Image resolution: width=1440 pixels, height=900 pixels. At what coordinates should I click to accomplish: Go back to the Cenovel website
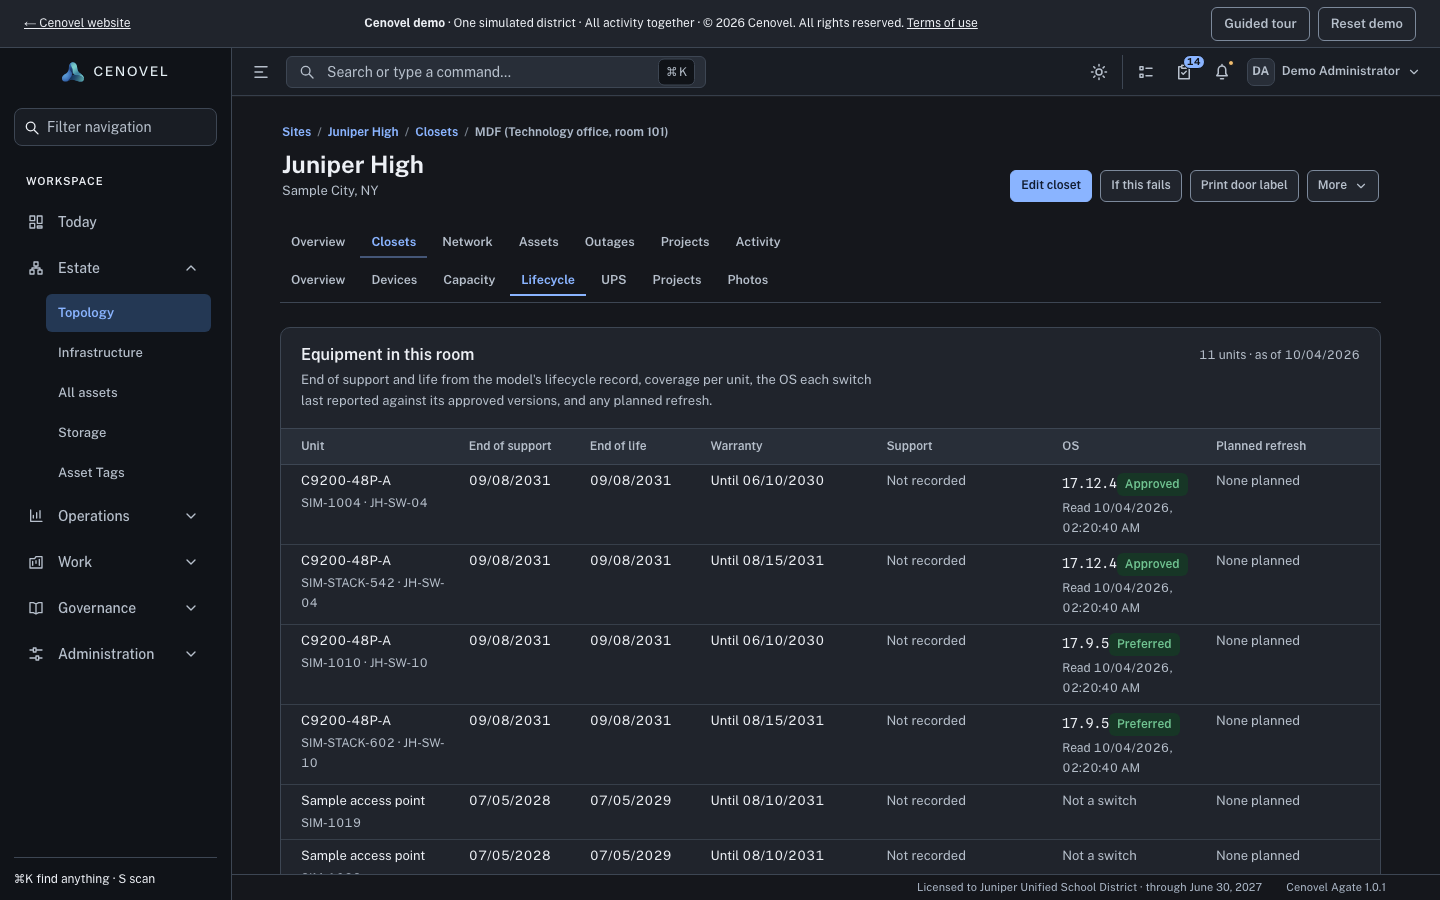pyautogui.click(x=77, y=23)
